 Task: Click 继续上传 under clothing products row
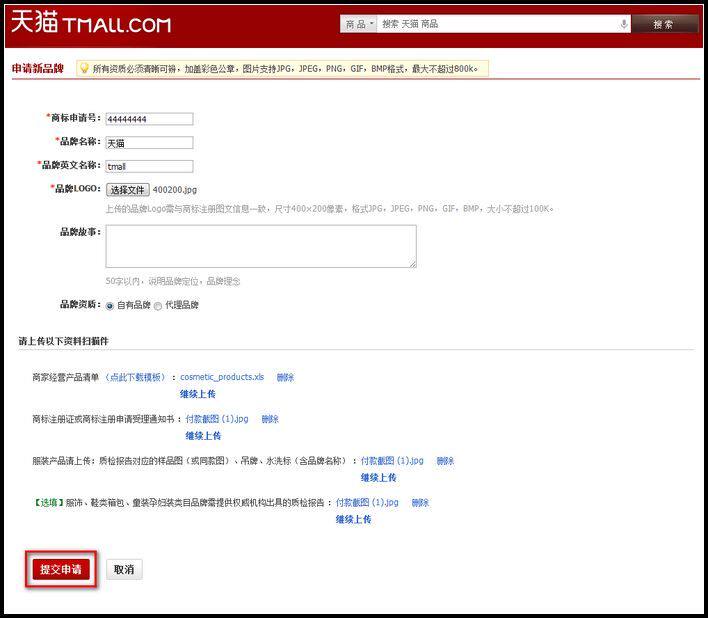[x=378, y=477]
